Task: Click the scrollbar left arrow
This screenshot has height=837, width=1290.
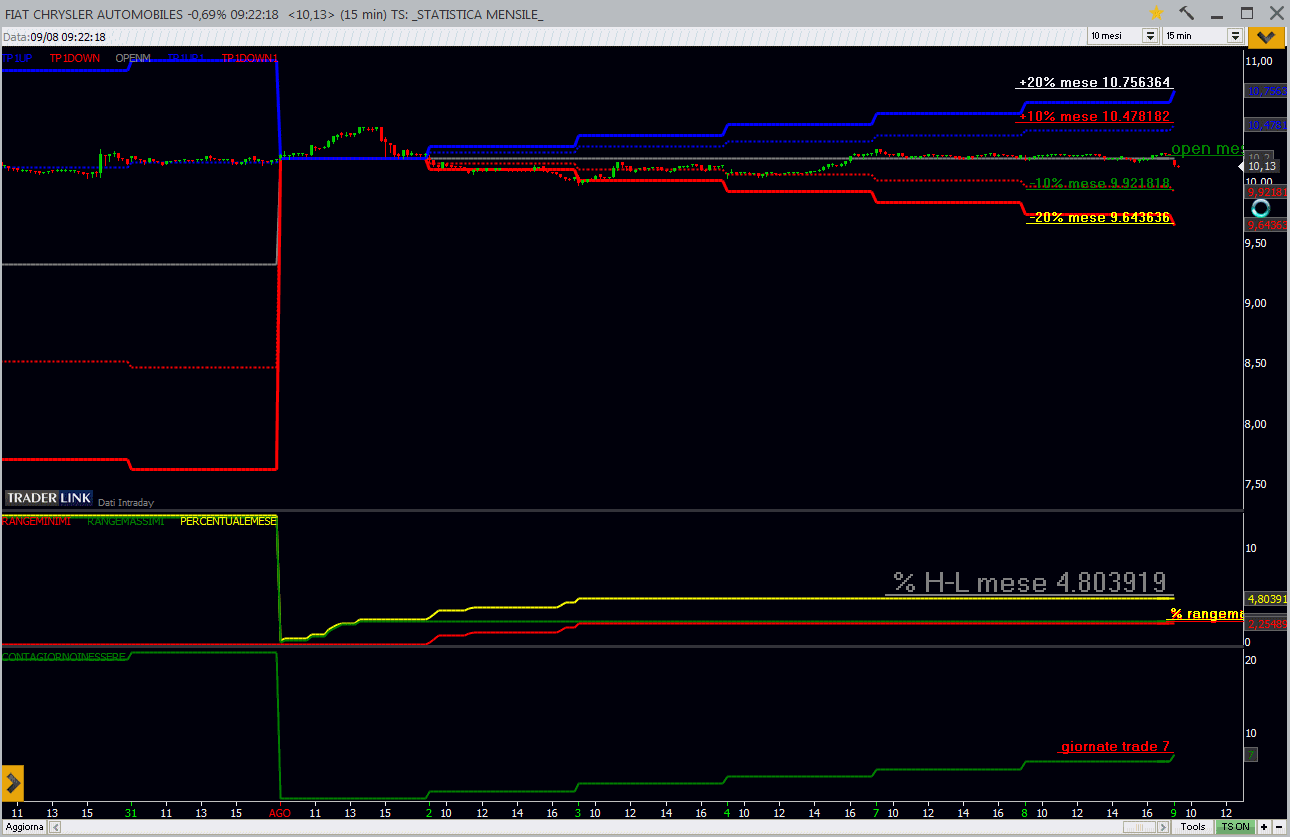Action: pyautogui.click(x=55, y=827)
